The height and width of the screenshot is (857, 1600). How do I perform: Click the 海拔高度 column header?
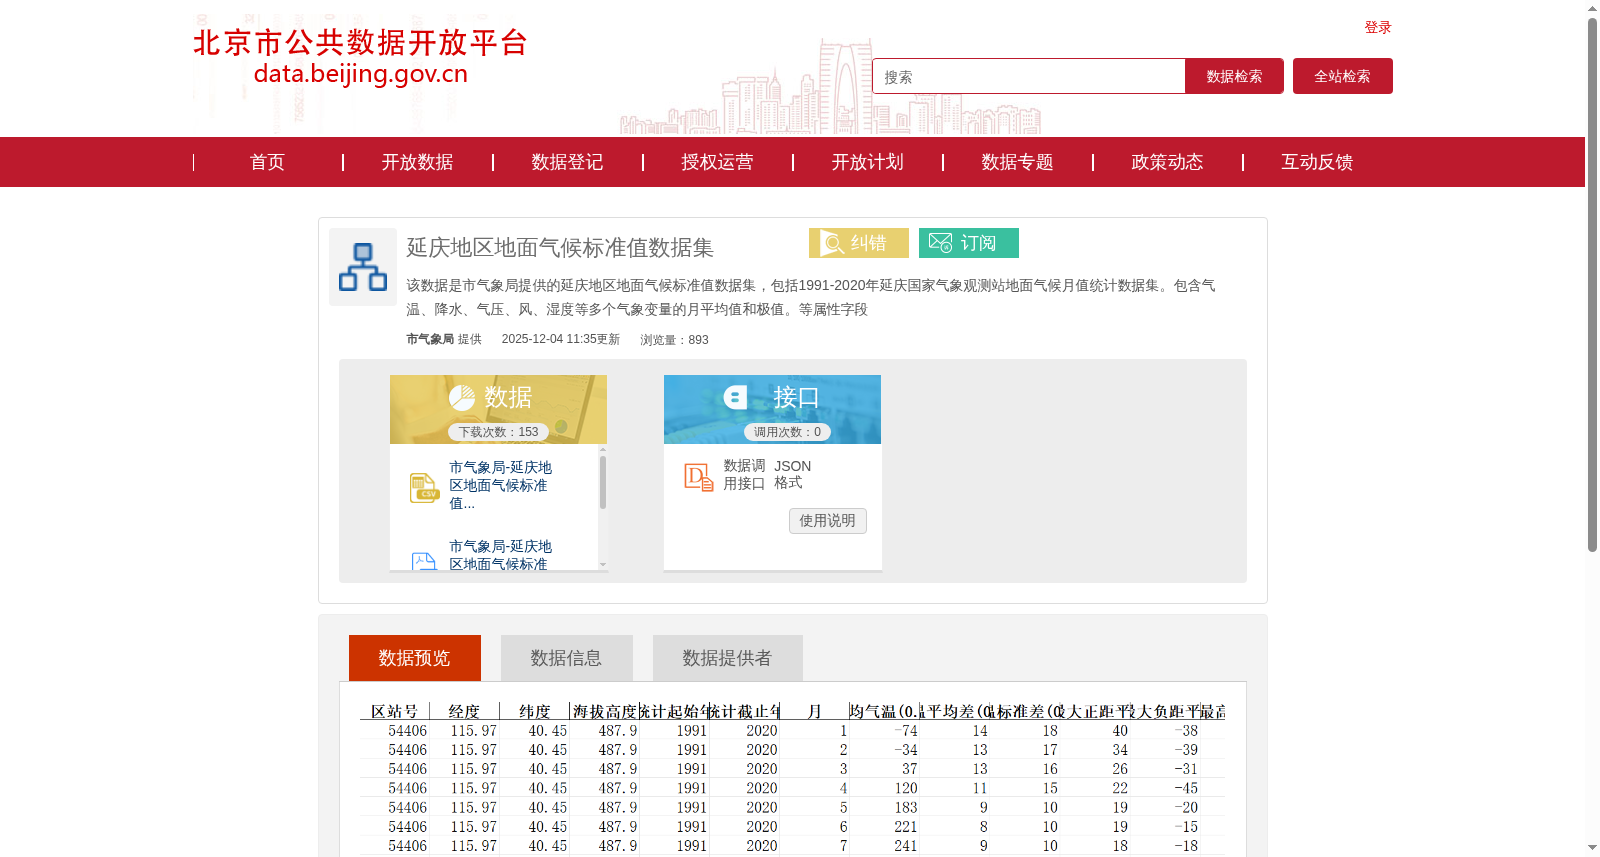(x=604, y=711)
